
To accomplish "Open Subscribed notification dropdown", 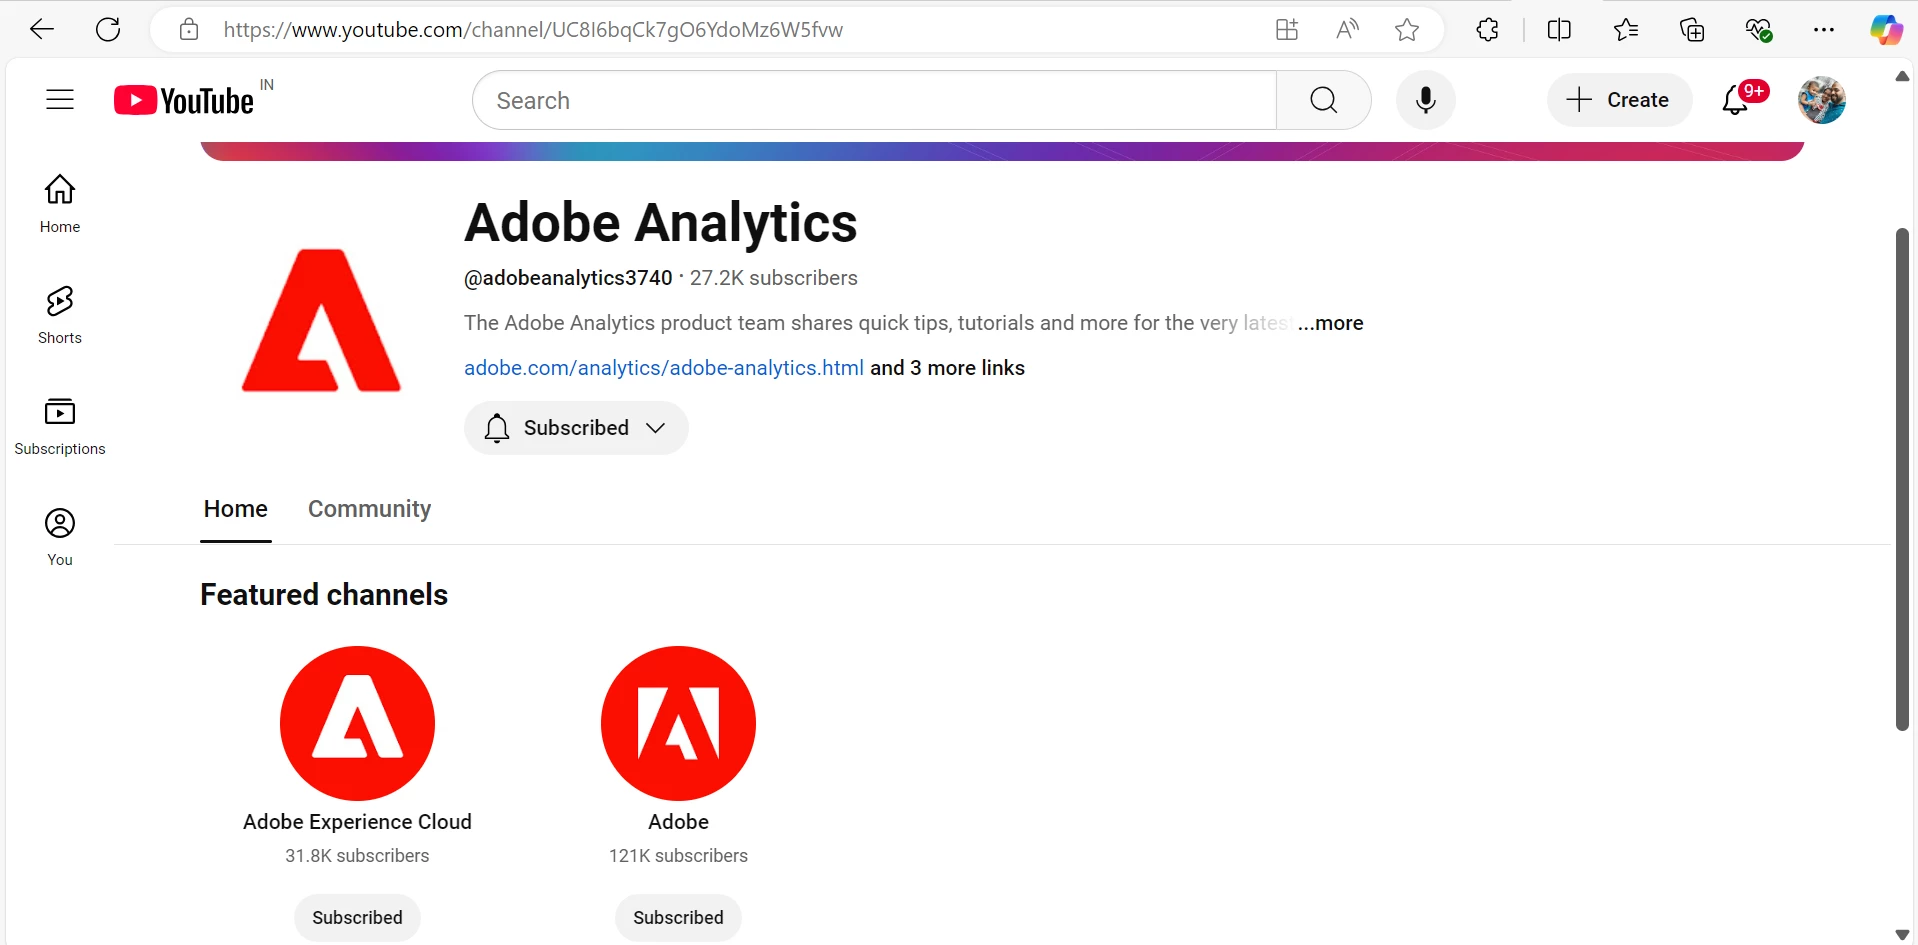I will (576, 428).
